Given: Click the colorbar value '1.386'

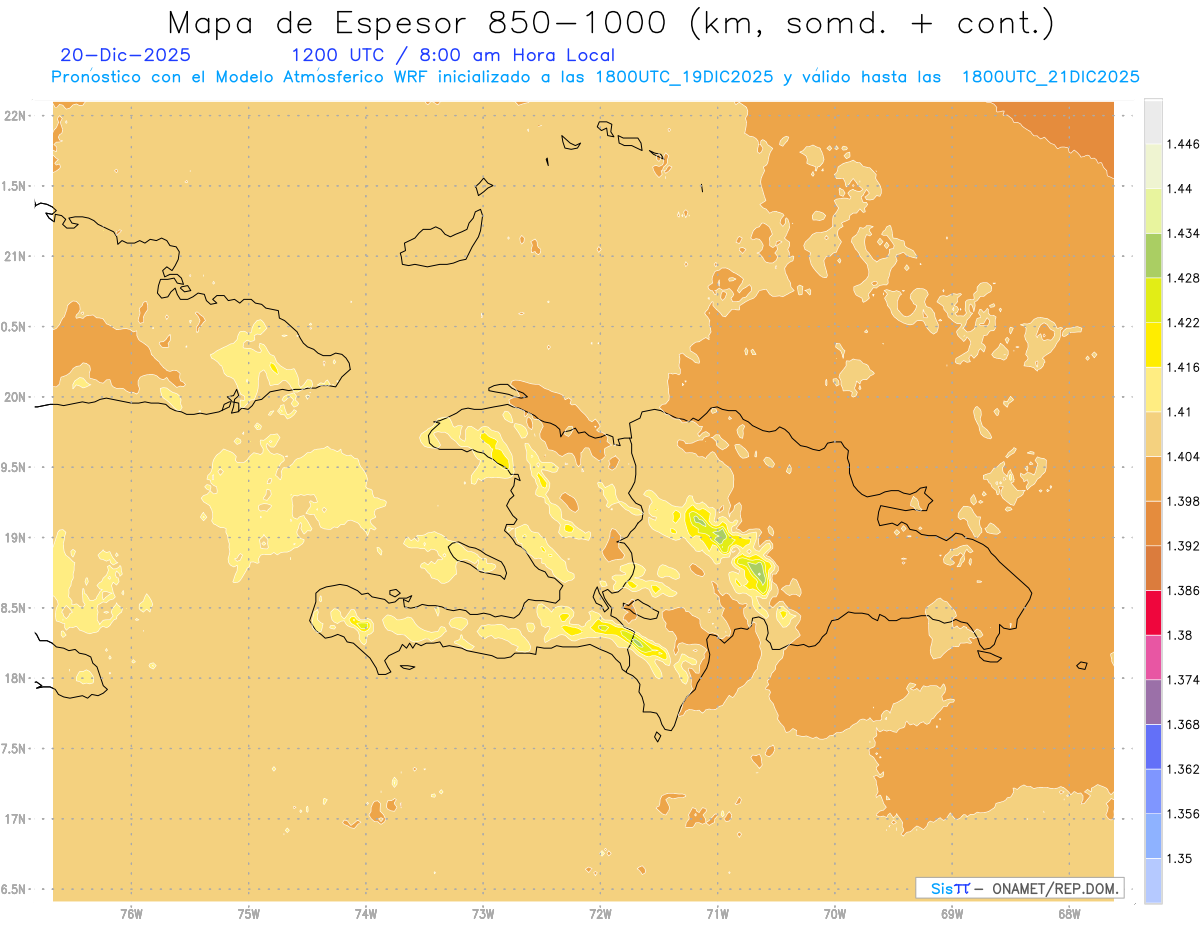Looking at the screenshot, I should (1183, 590).
